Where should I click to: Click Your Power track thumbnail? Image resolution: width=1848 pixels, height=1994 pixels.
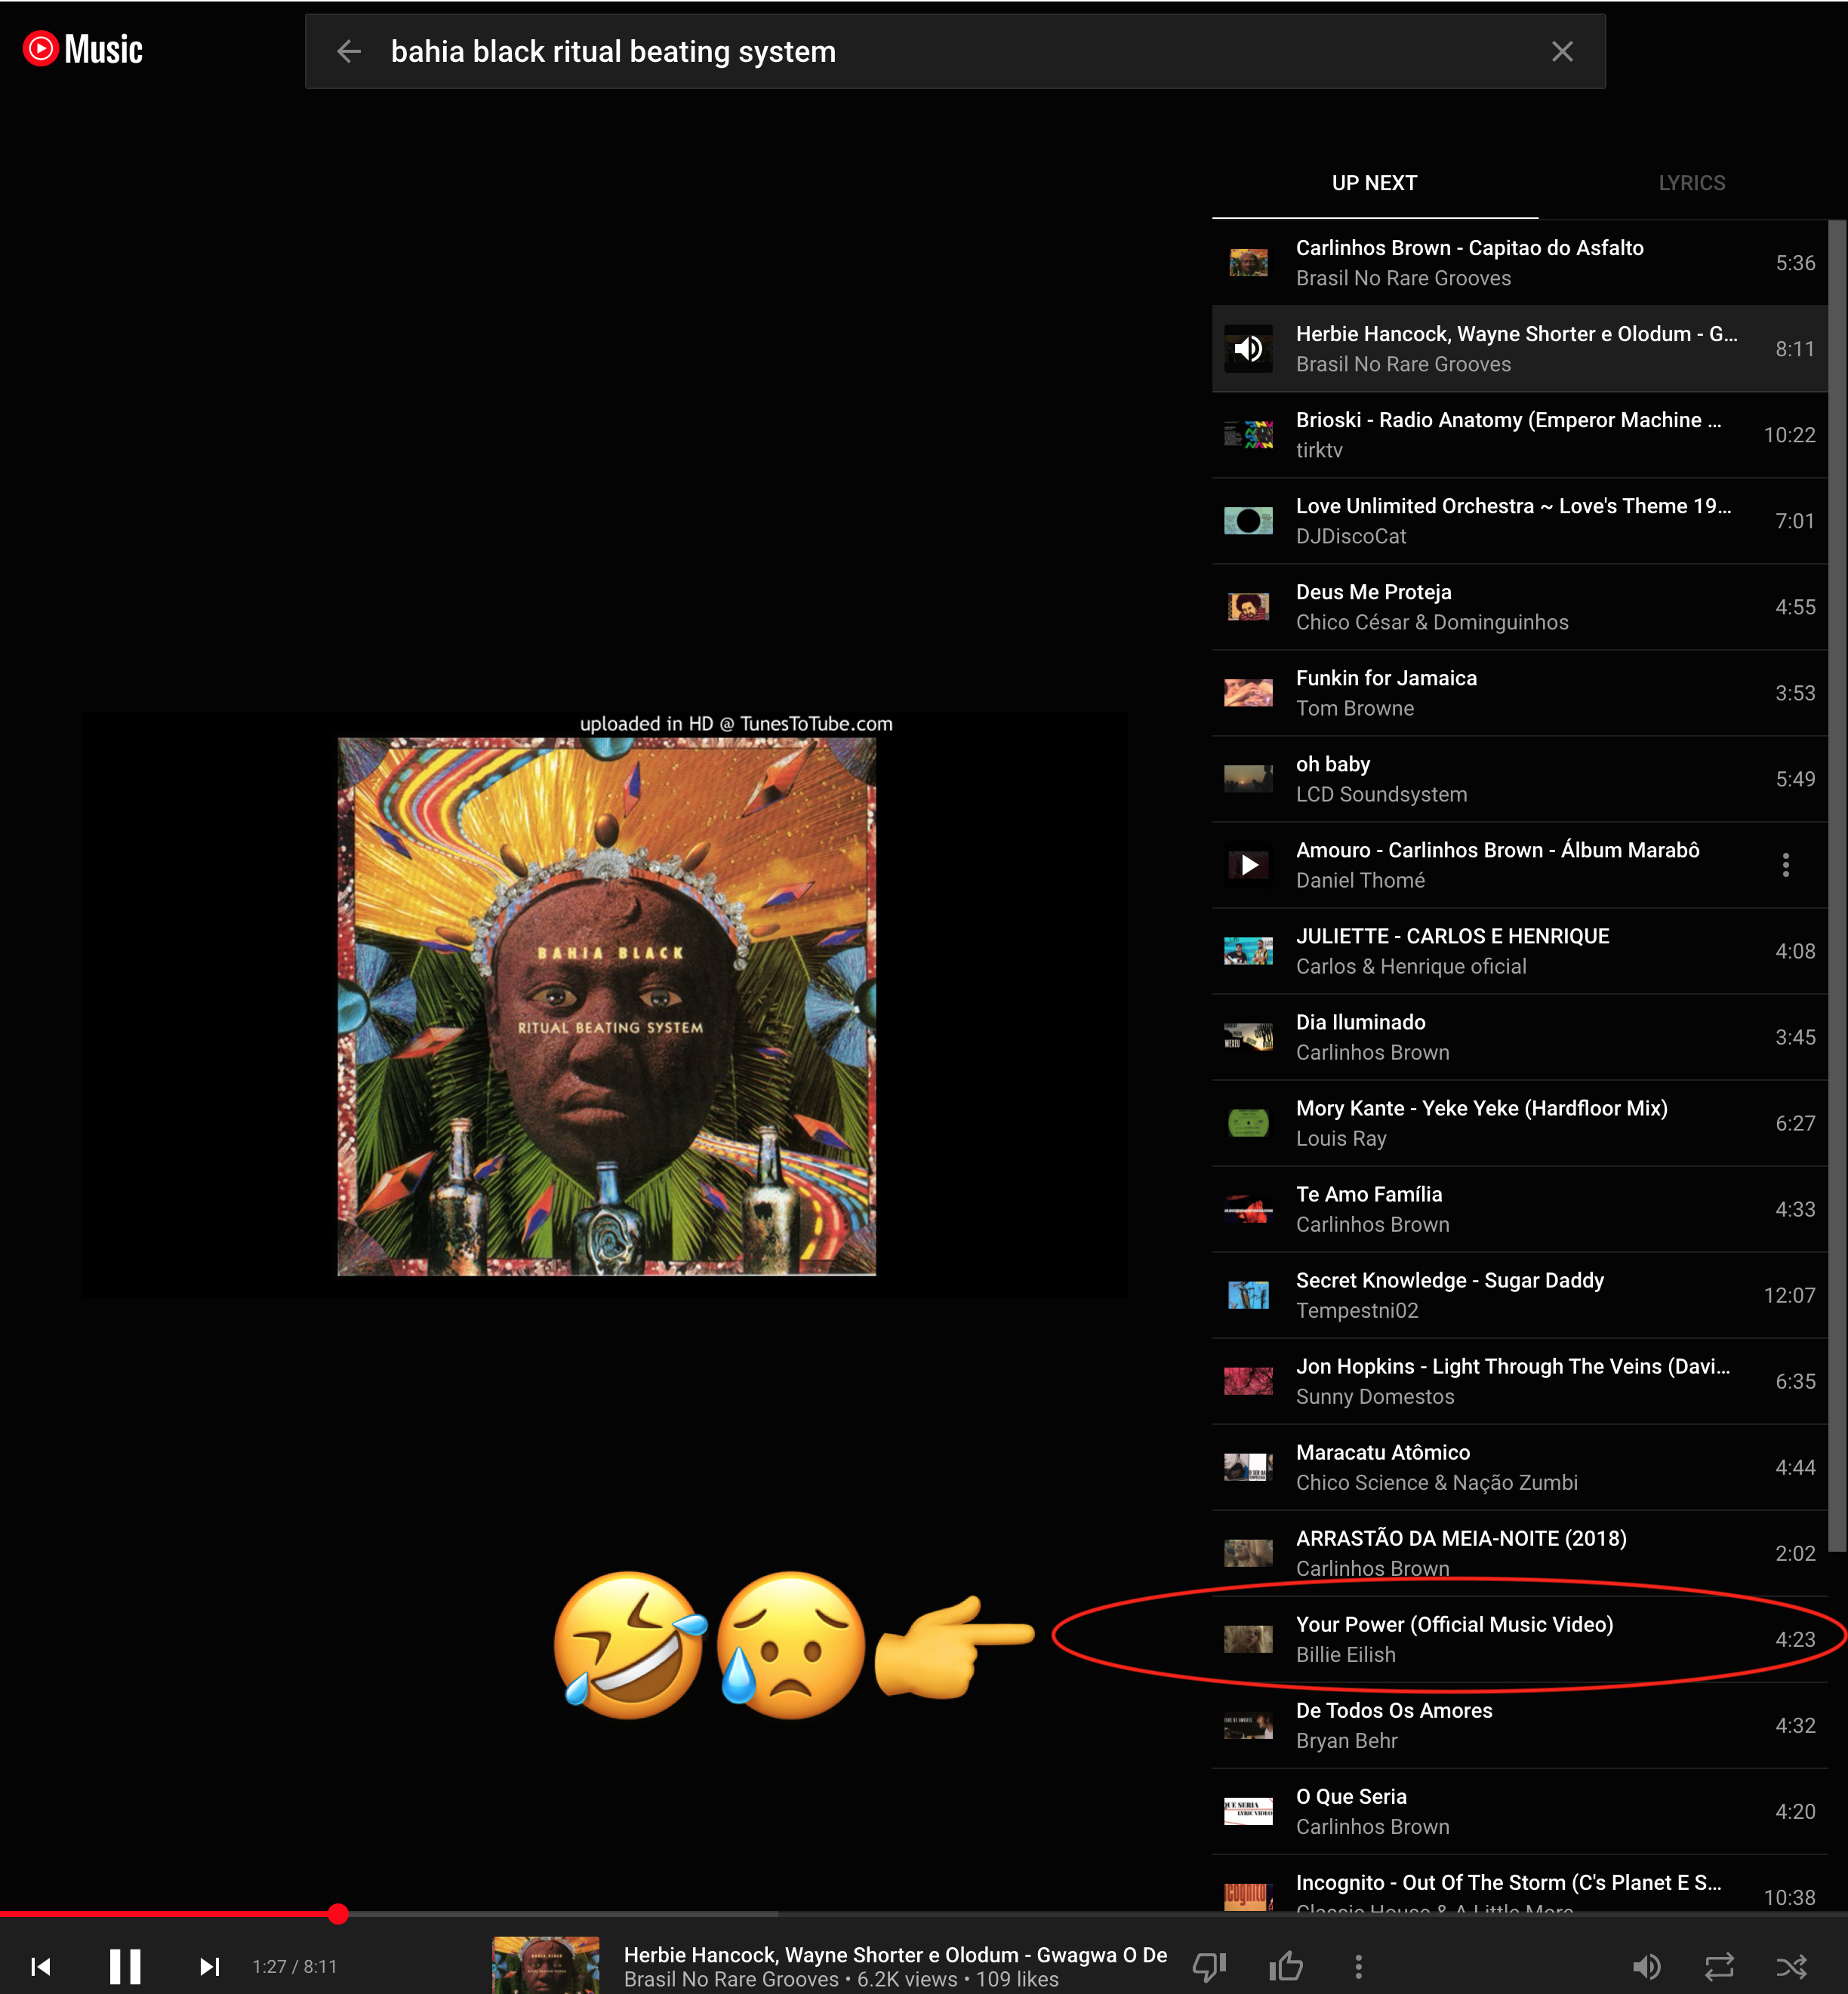[1248, 1639]
